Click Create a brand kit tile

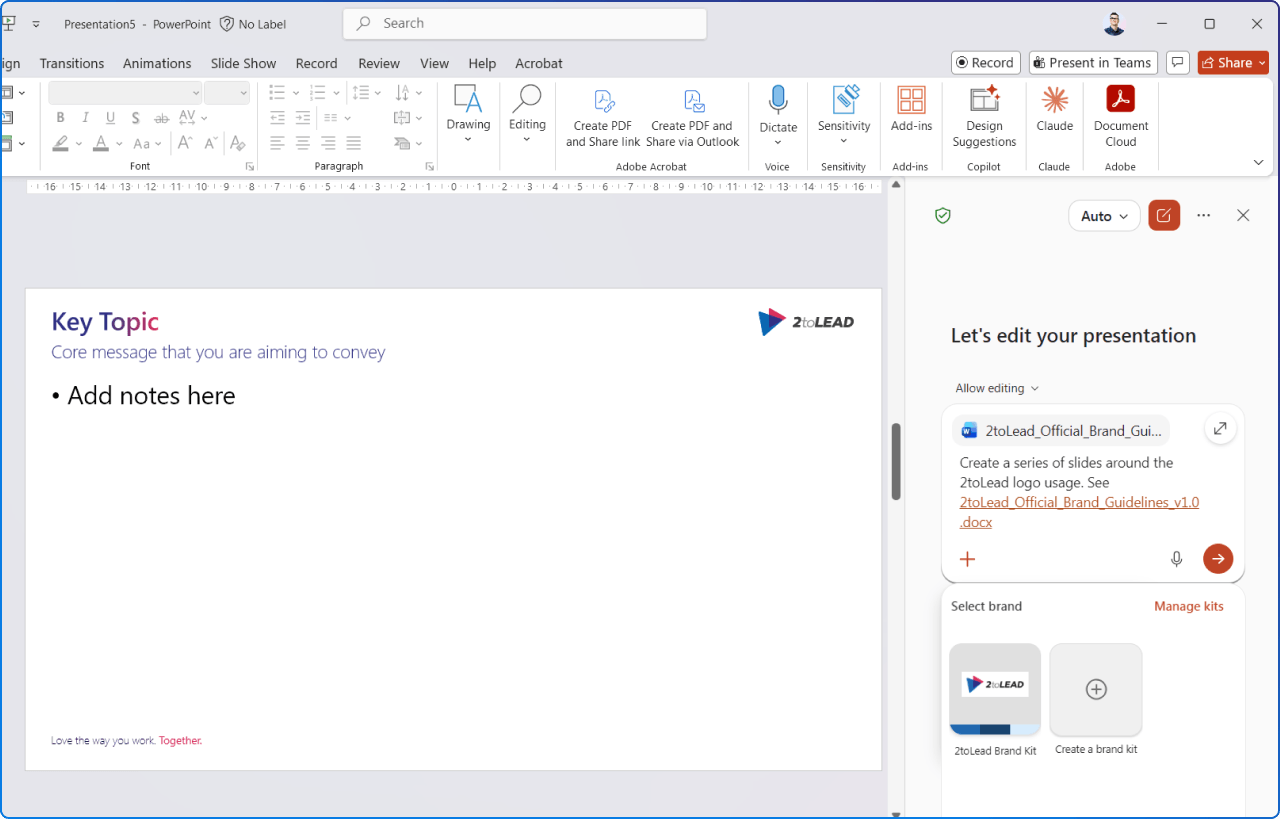click(x=1096, y=690)
